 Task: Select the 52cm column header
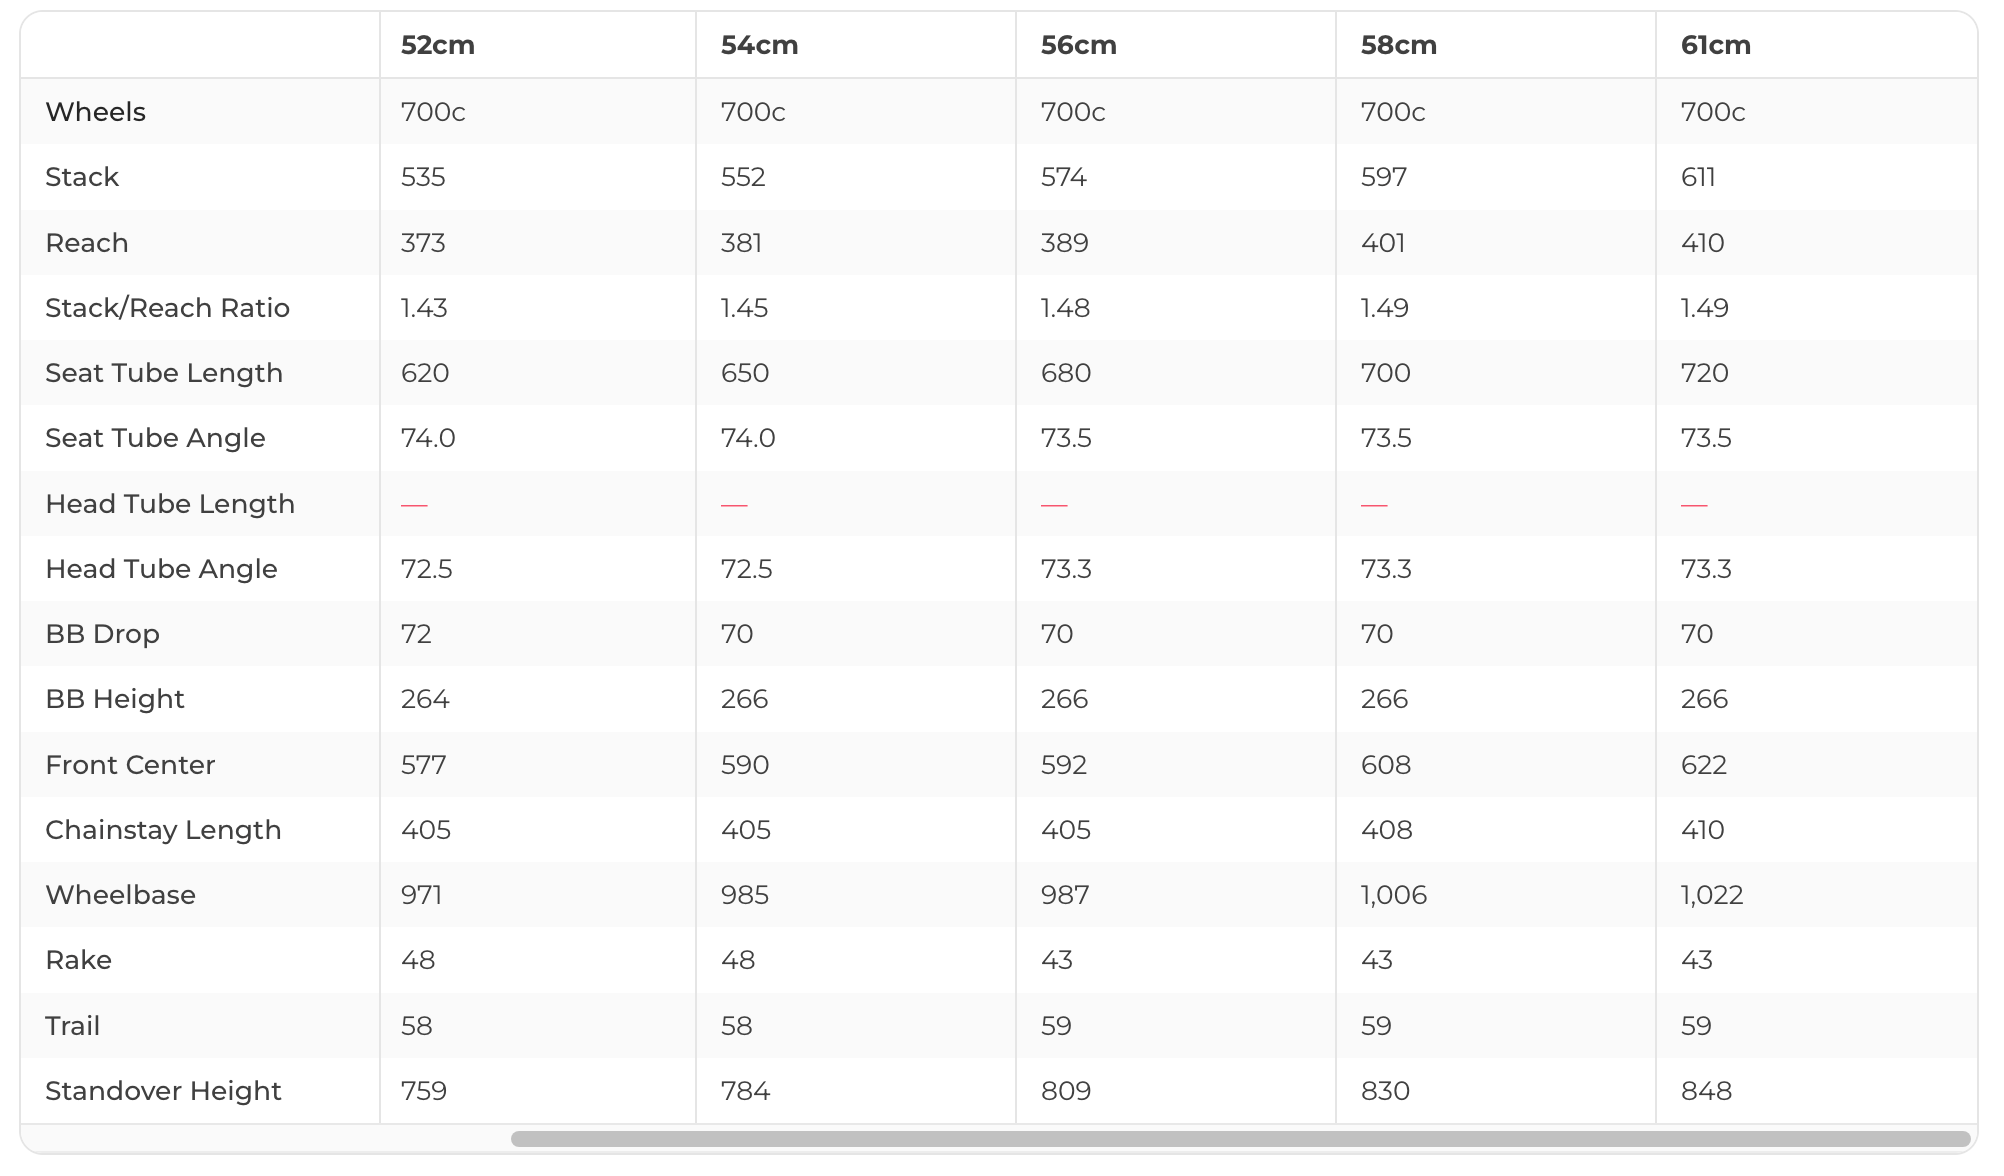[438, 45]
